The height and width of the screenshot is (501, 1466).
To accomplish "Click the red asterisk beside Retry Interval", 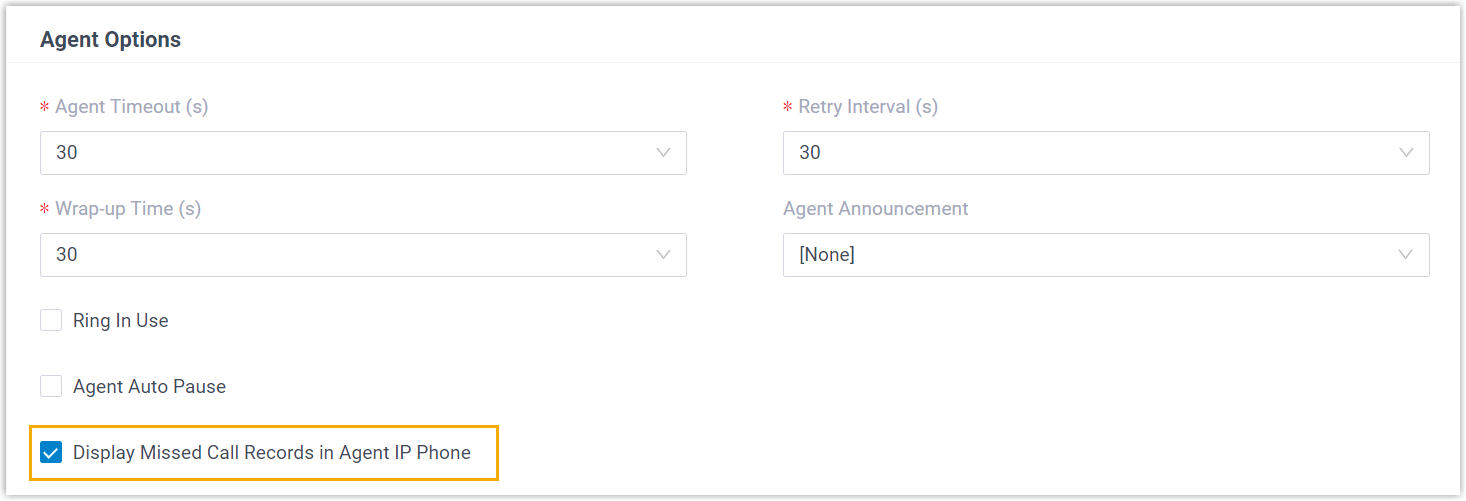I will click(x=788, y=108).
